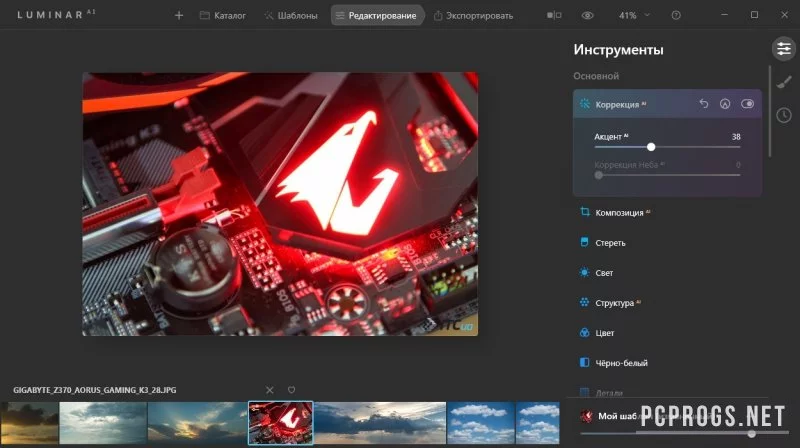Click the Свет sun icon

point(585,272)
